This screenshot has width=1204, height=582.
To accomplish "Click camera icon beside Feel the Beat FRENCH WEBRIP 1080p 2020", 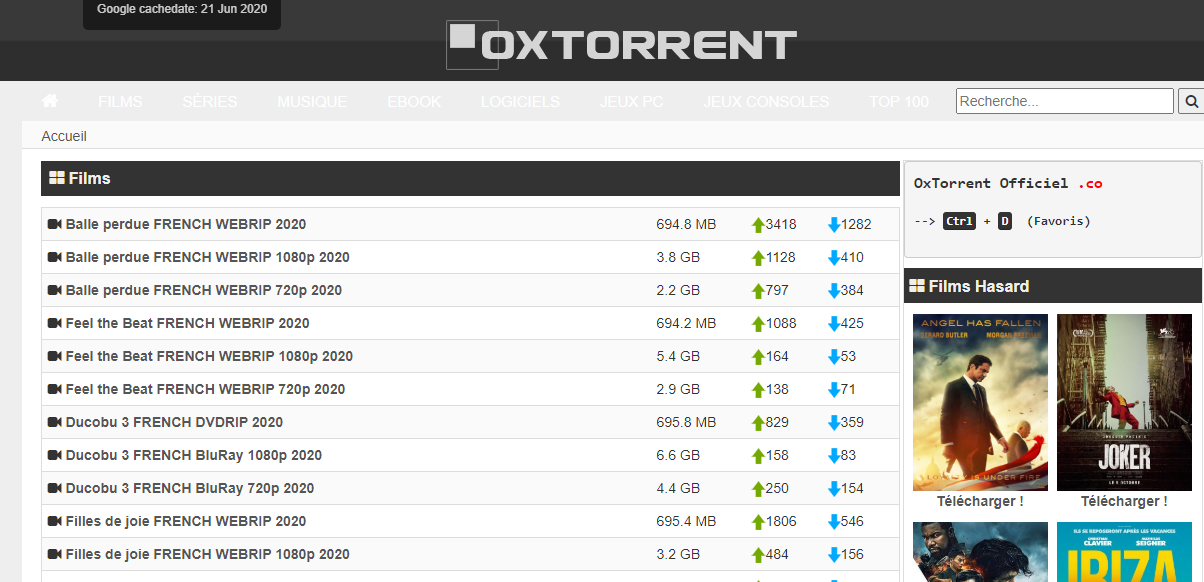I will pyautogui.click(x=55, y=356).
